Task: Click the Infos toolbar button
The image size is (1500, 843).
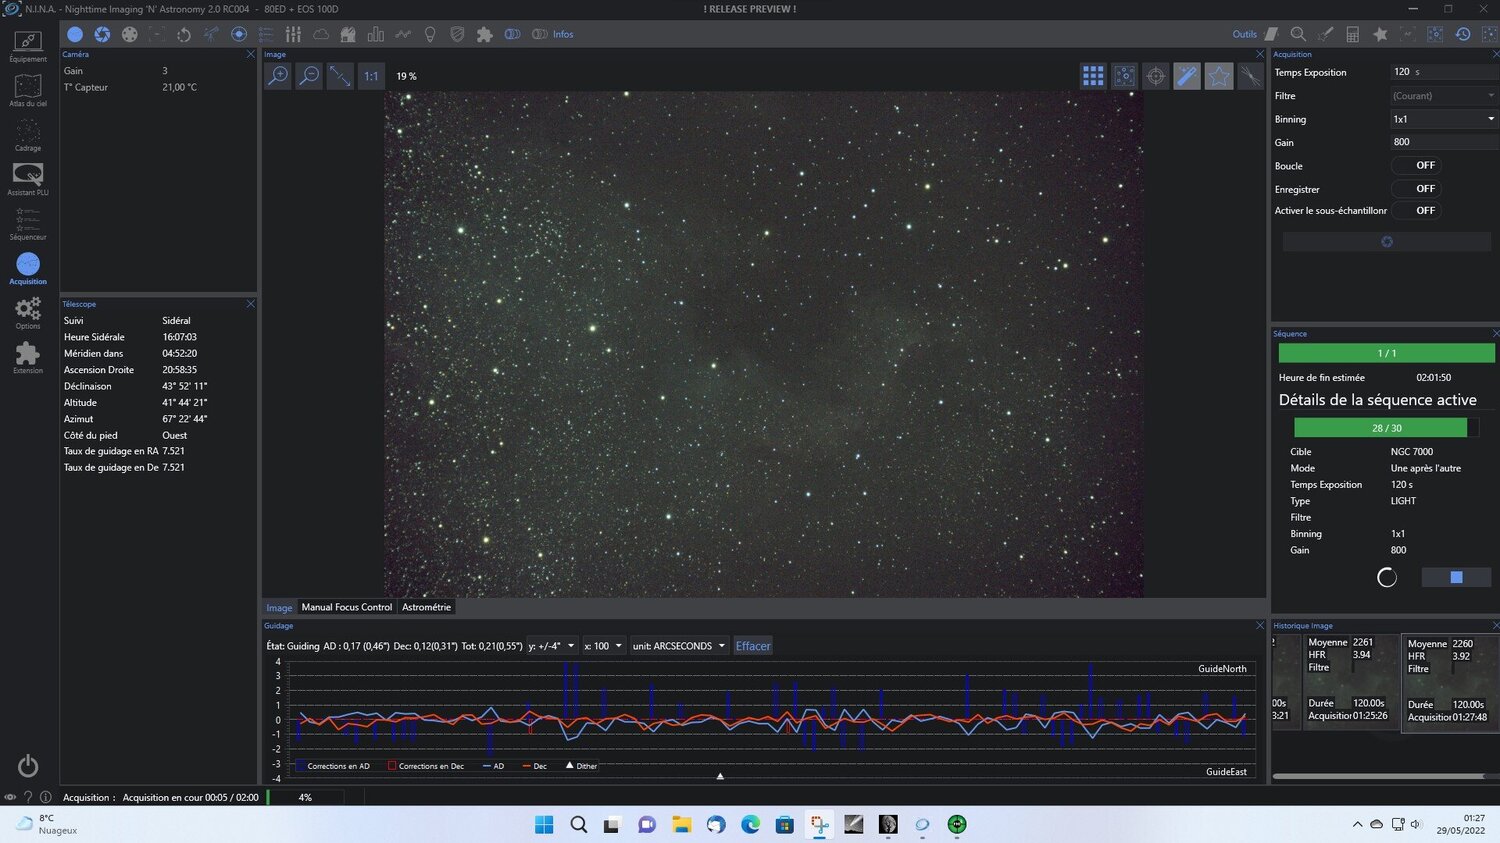Action: [x=563, y=34]
